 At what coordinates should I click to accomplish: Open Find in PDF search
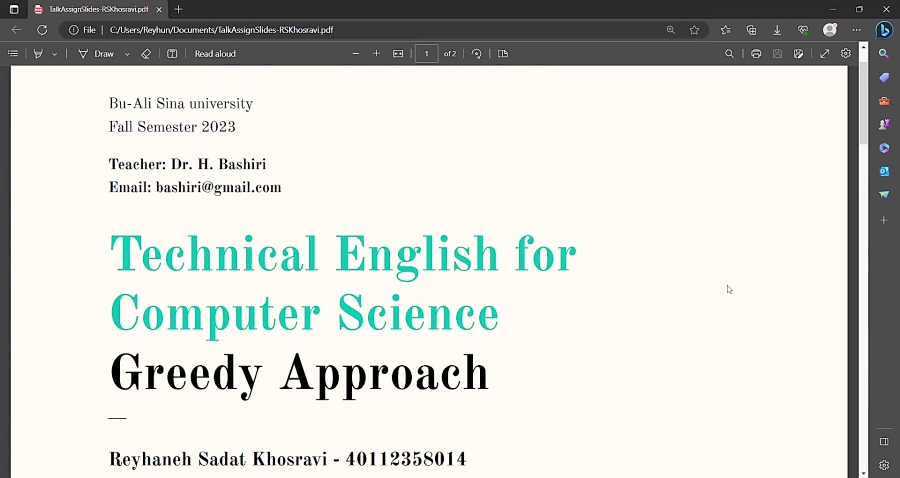pyautogui.click(x=729, y=54)
